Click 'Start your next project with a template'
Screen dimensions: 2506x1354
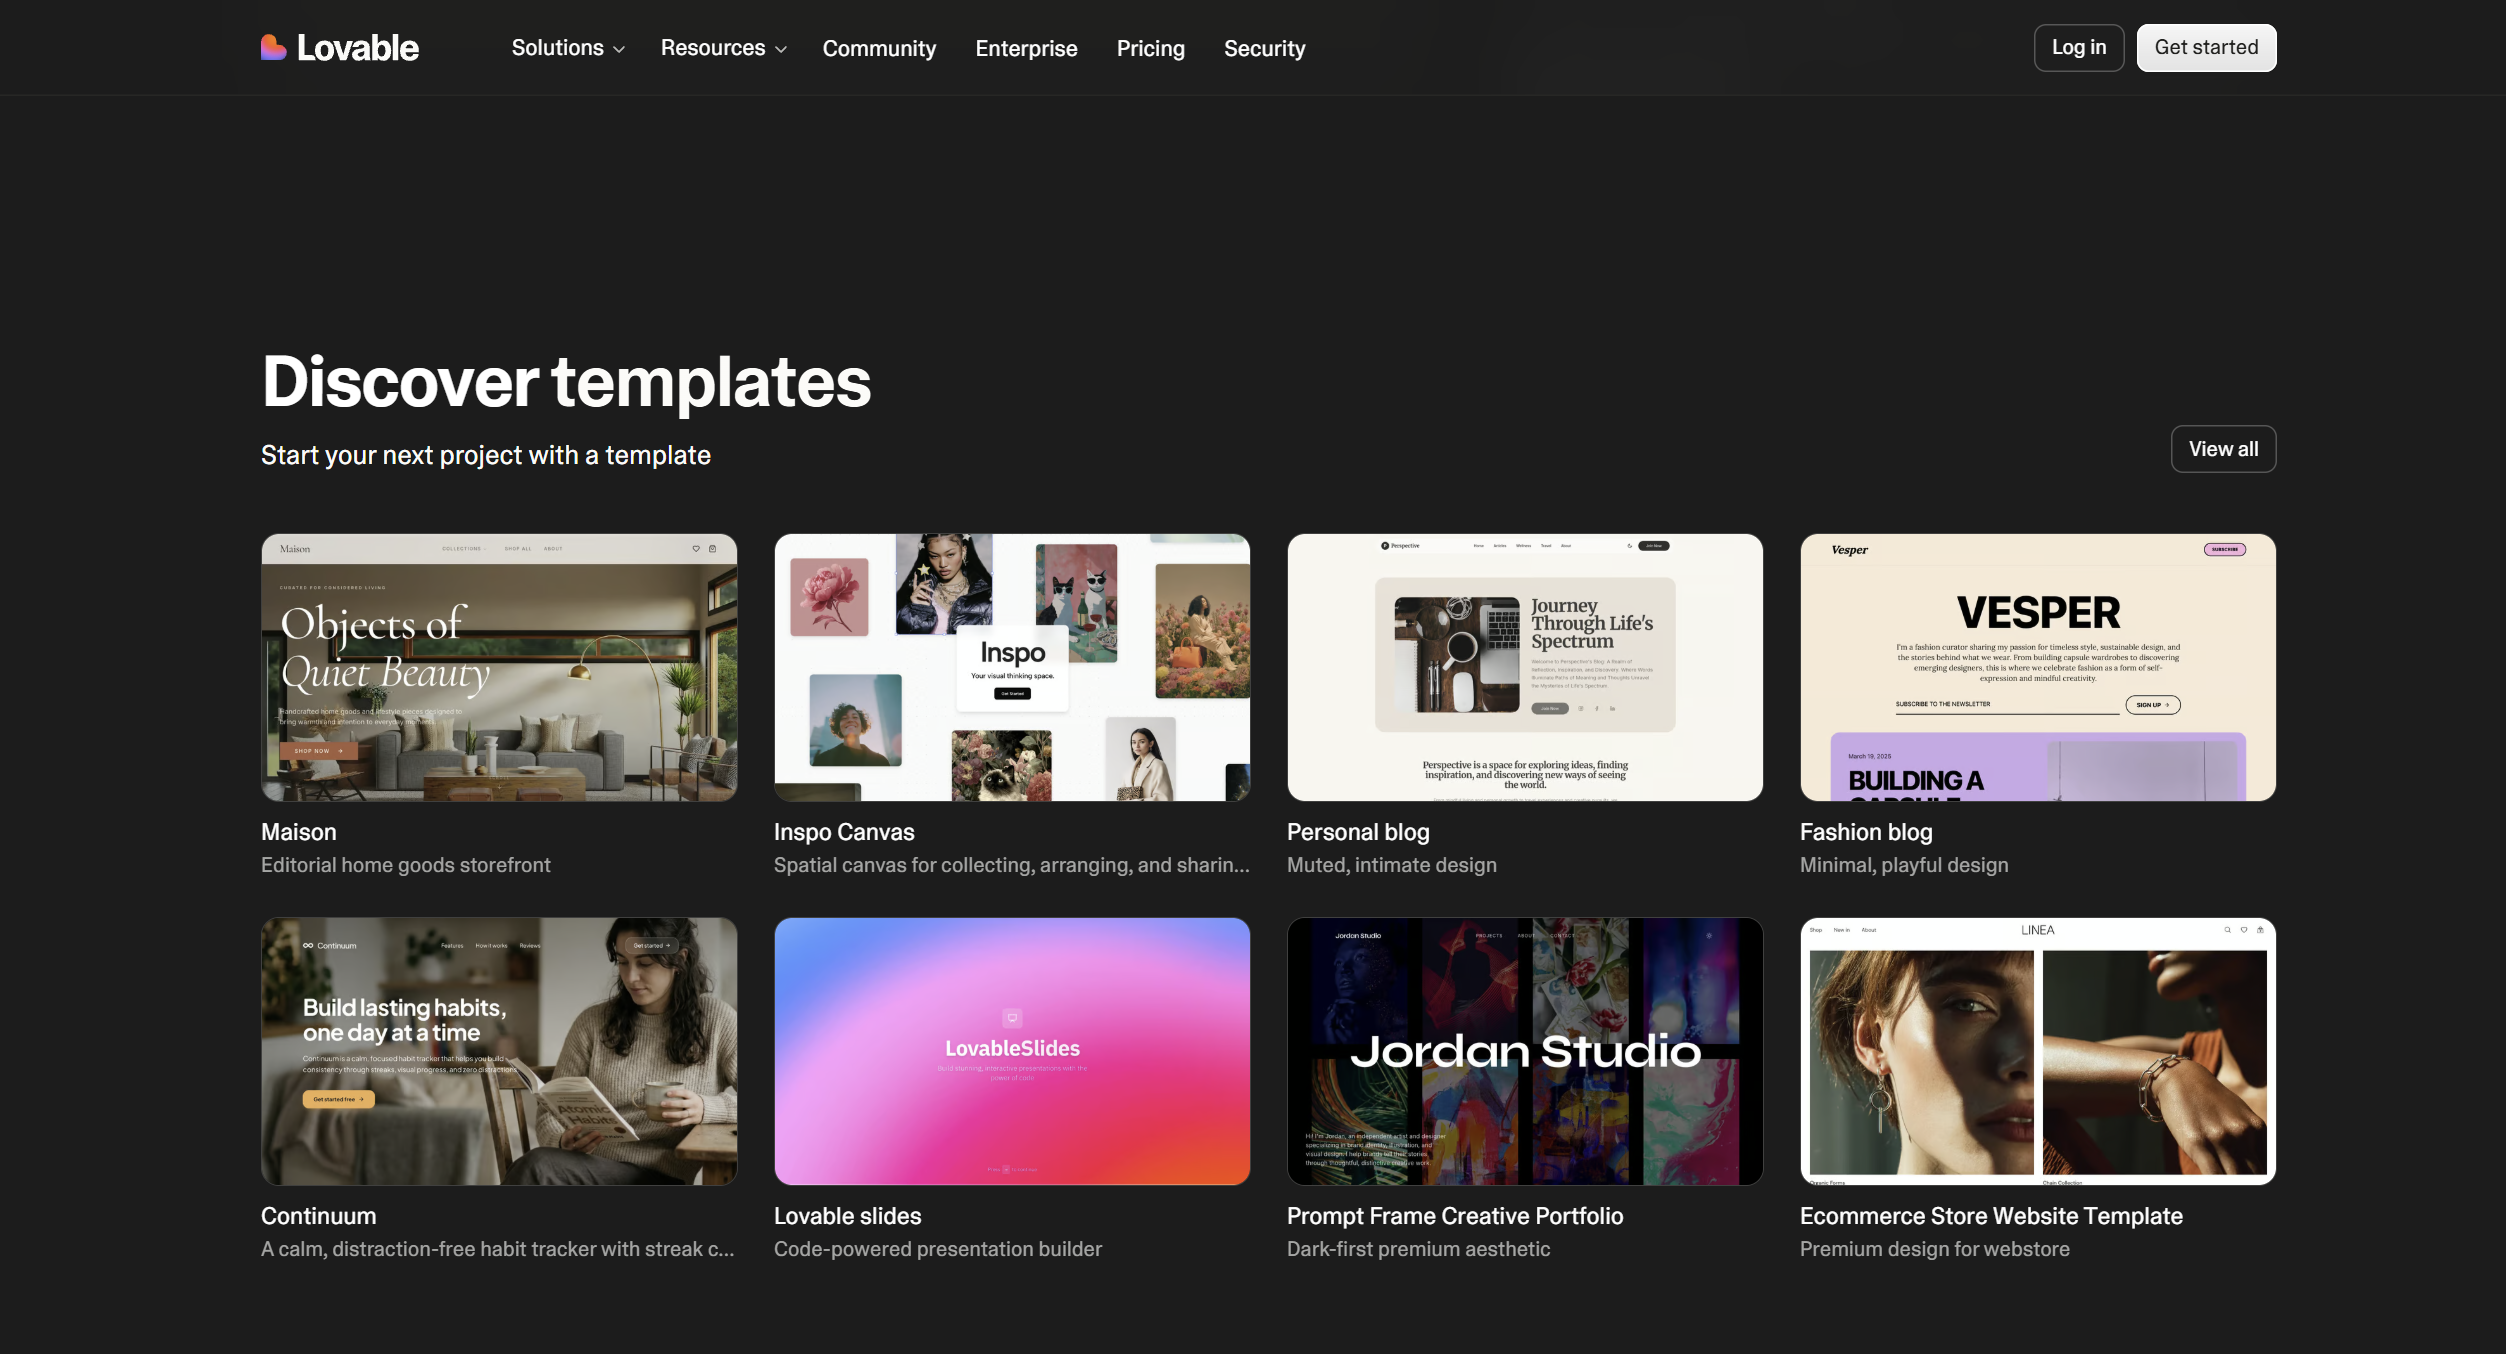click(486, 455)
